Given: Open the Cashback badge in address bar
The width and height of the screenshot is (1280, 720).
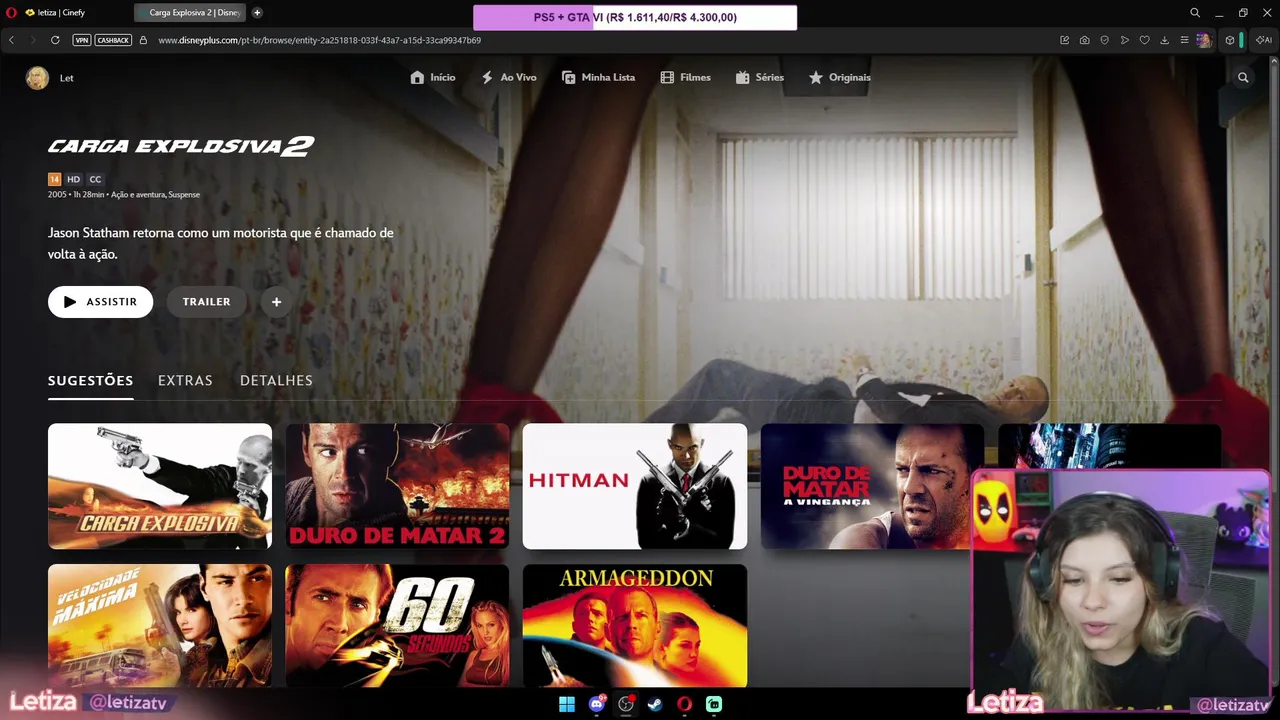Looking at the screenshot, I should [113, 40].
